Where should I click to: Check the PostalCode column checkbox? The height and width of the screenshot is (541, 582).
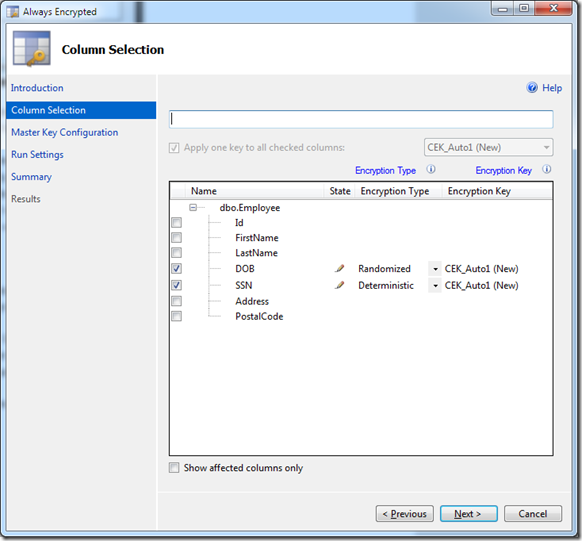click(x=176, y=316)
